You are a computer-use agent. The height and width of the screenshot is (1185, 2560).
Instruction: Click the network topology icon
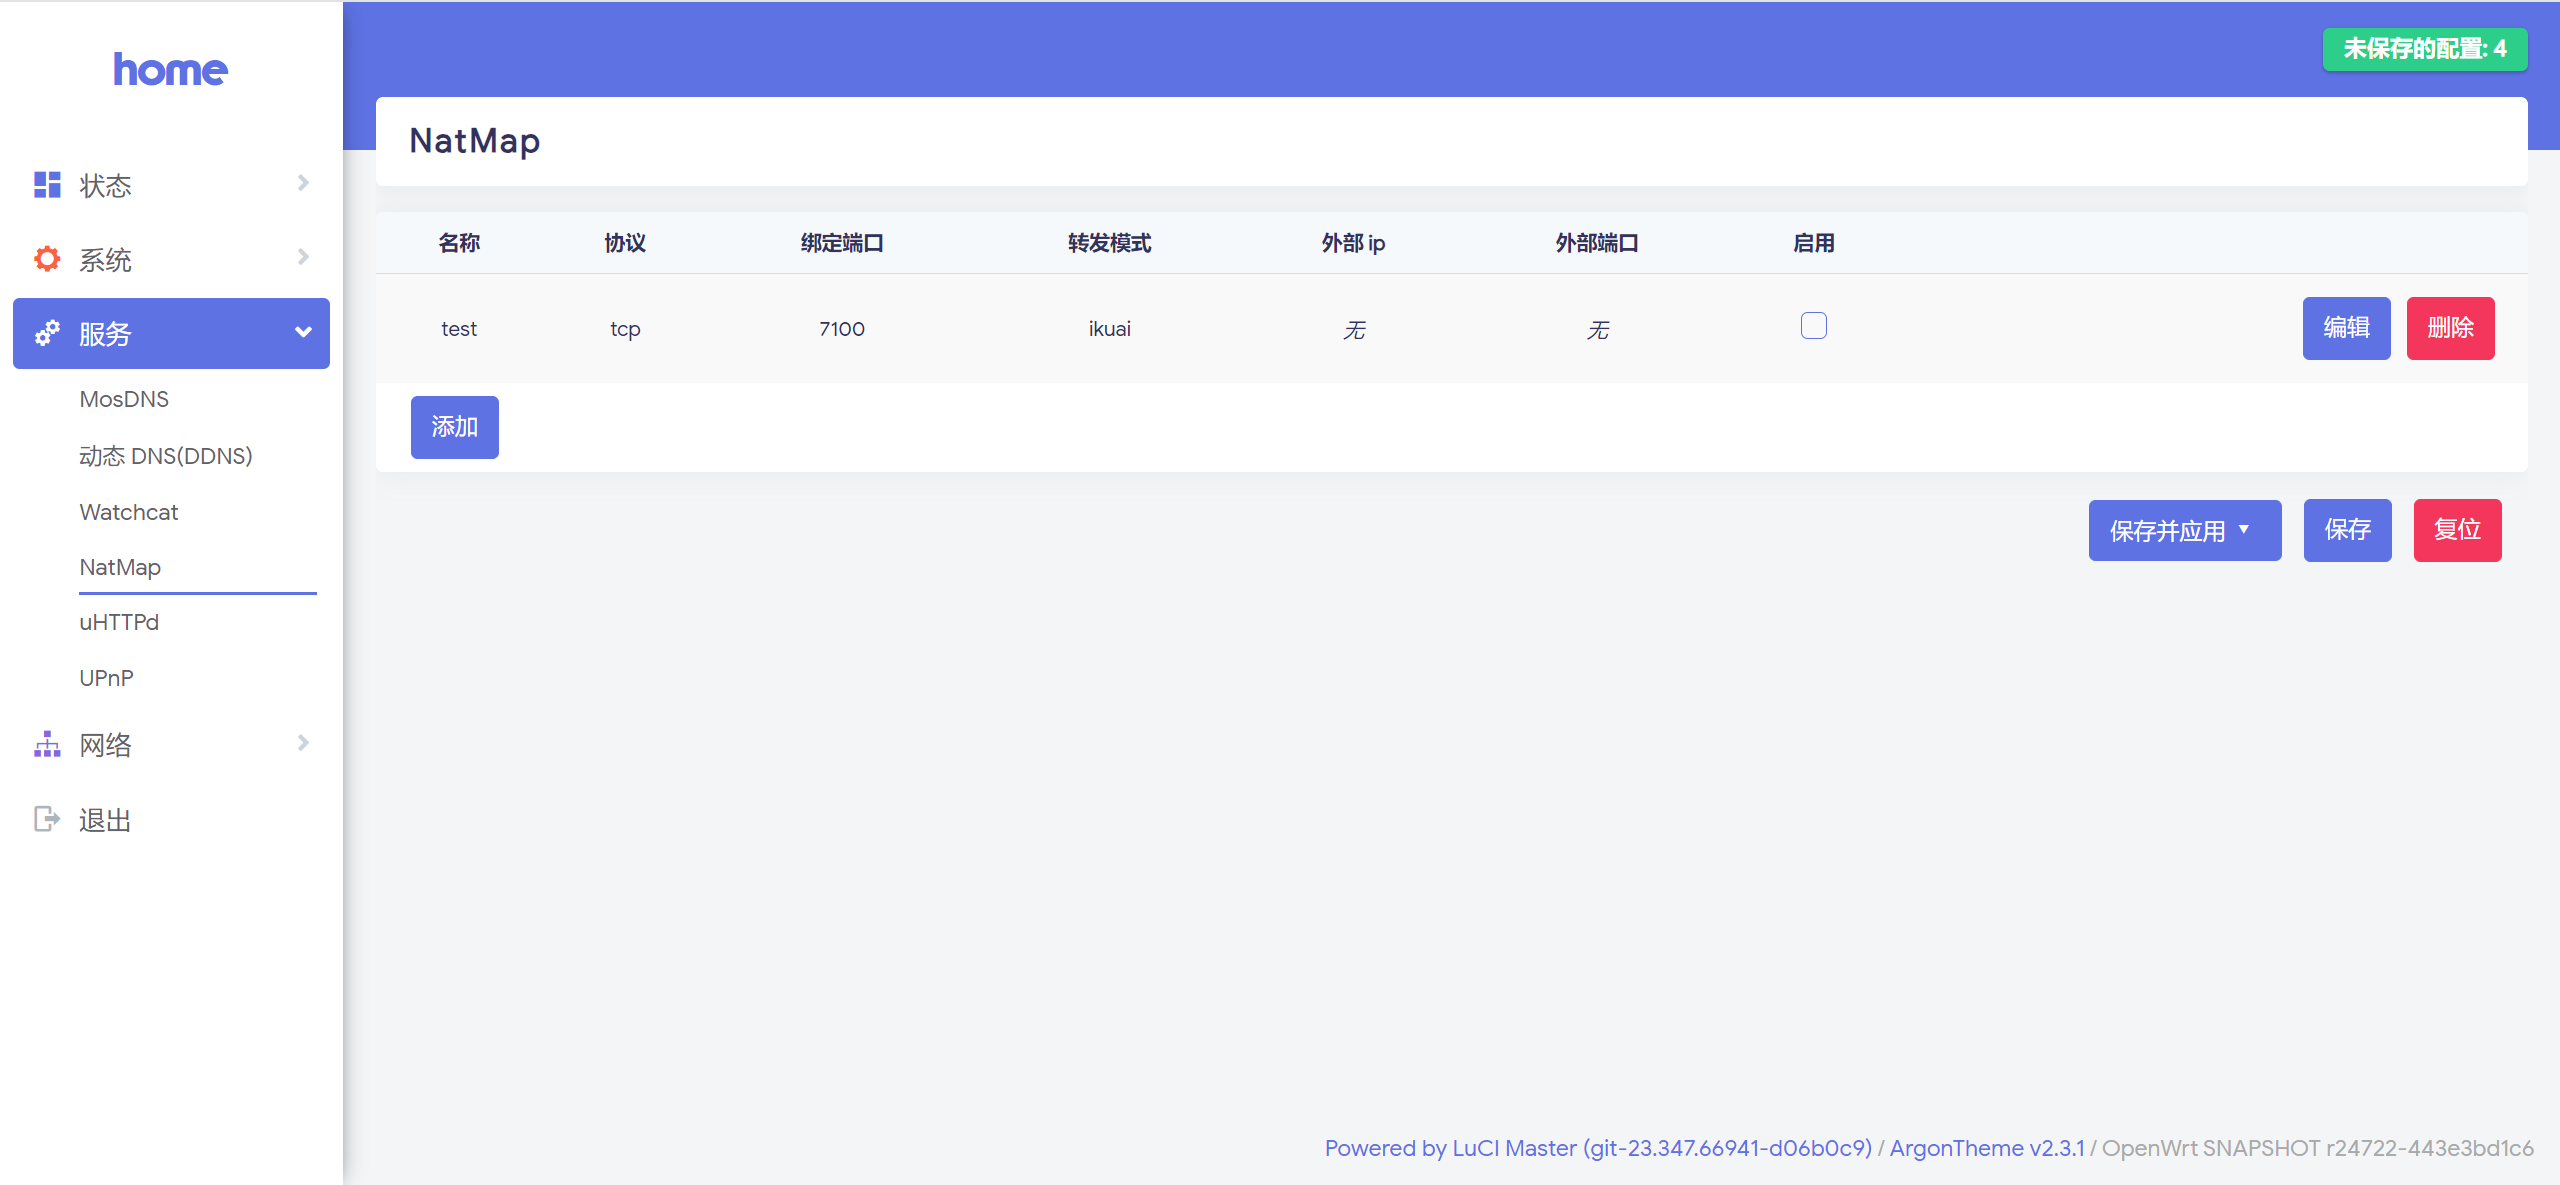tap(47, 745)
